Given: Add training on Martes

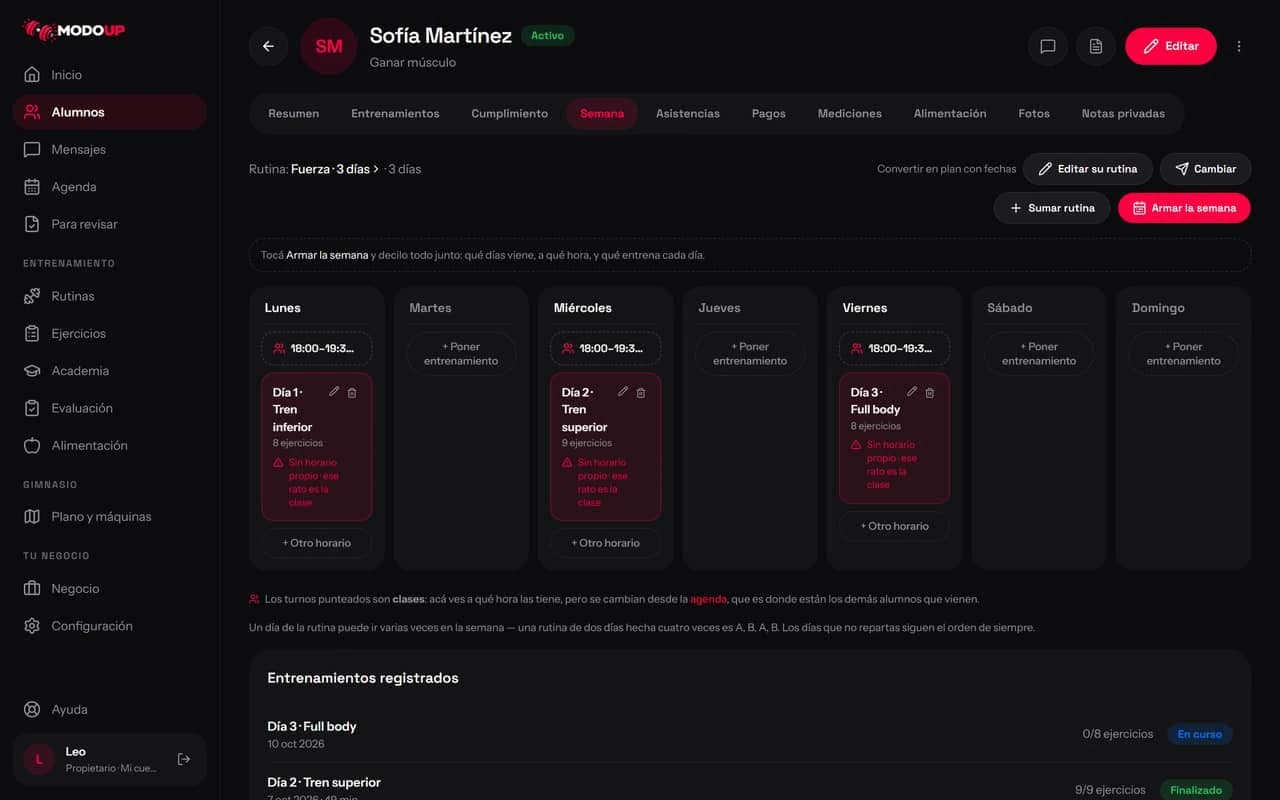Looking at the screenshot, I should coord(461,354).
